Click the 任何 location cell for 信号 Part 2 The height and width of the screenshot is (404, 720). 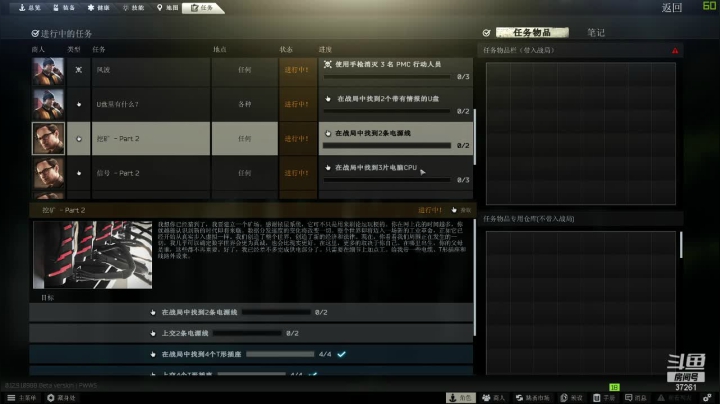245,173
